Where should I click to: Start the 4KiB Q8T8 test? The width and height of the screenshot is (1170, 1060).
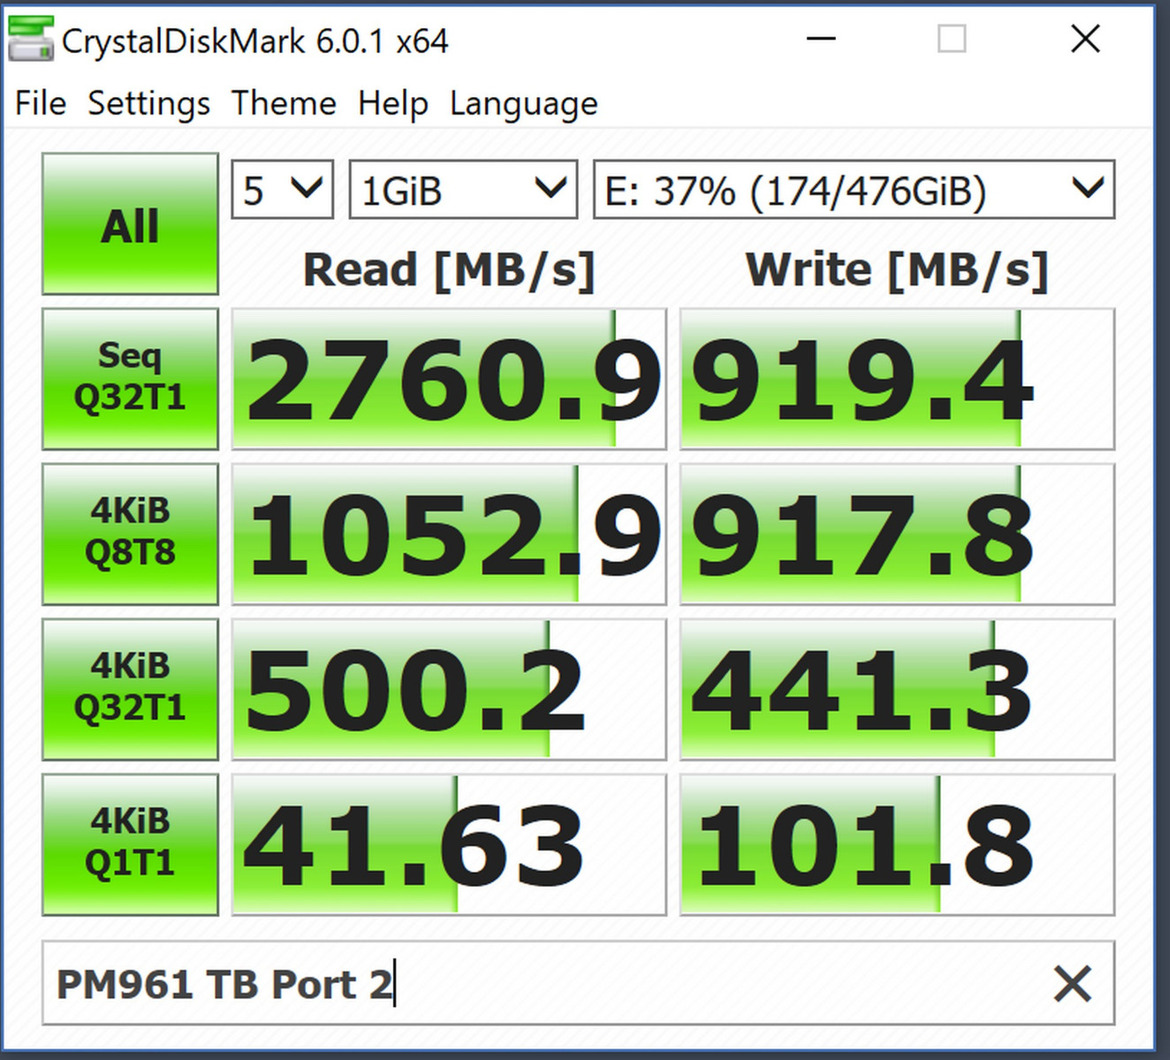point(130,534)
